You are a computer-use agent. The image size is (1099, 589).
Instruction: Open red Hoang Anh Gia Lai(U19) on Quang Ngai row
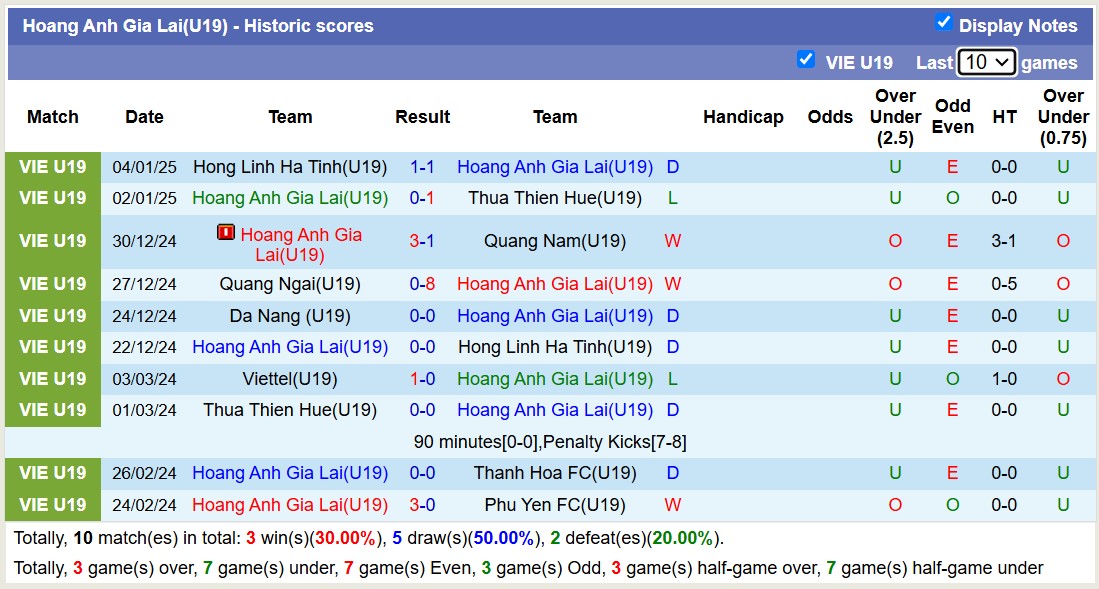click(x=555, y=284)
